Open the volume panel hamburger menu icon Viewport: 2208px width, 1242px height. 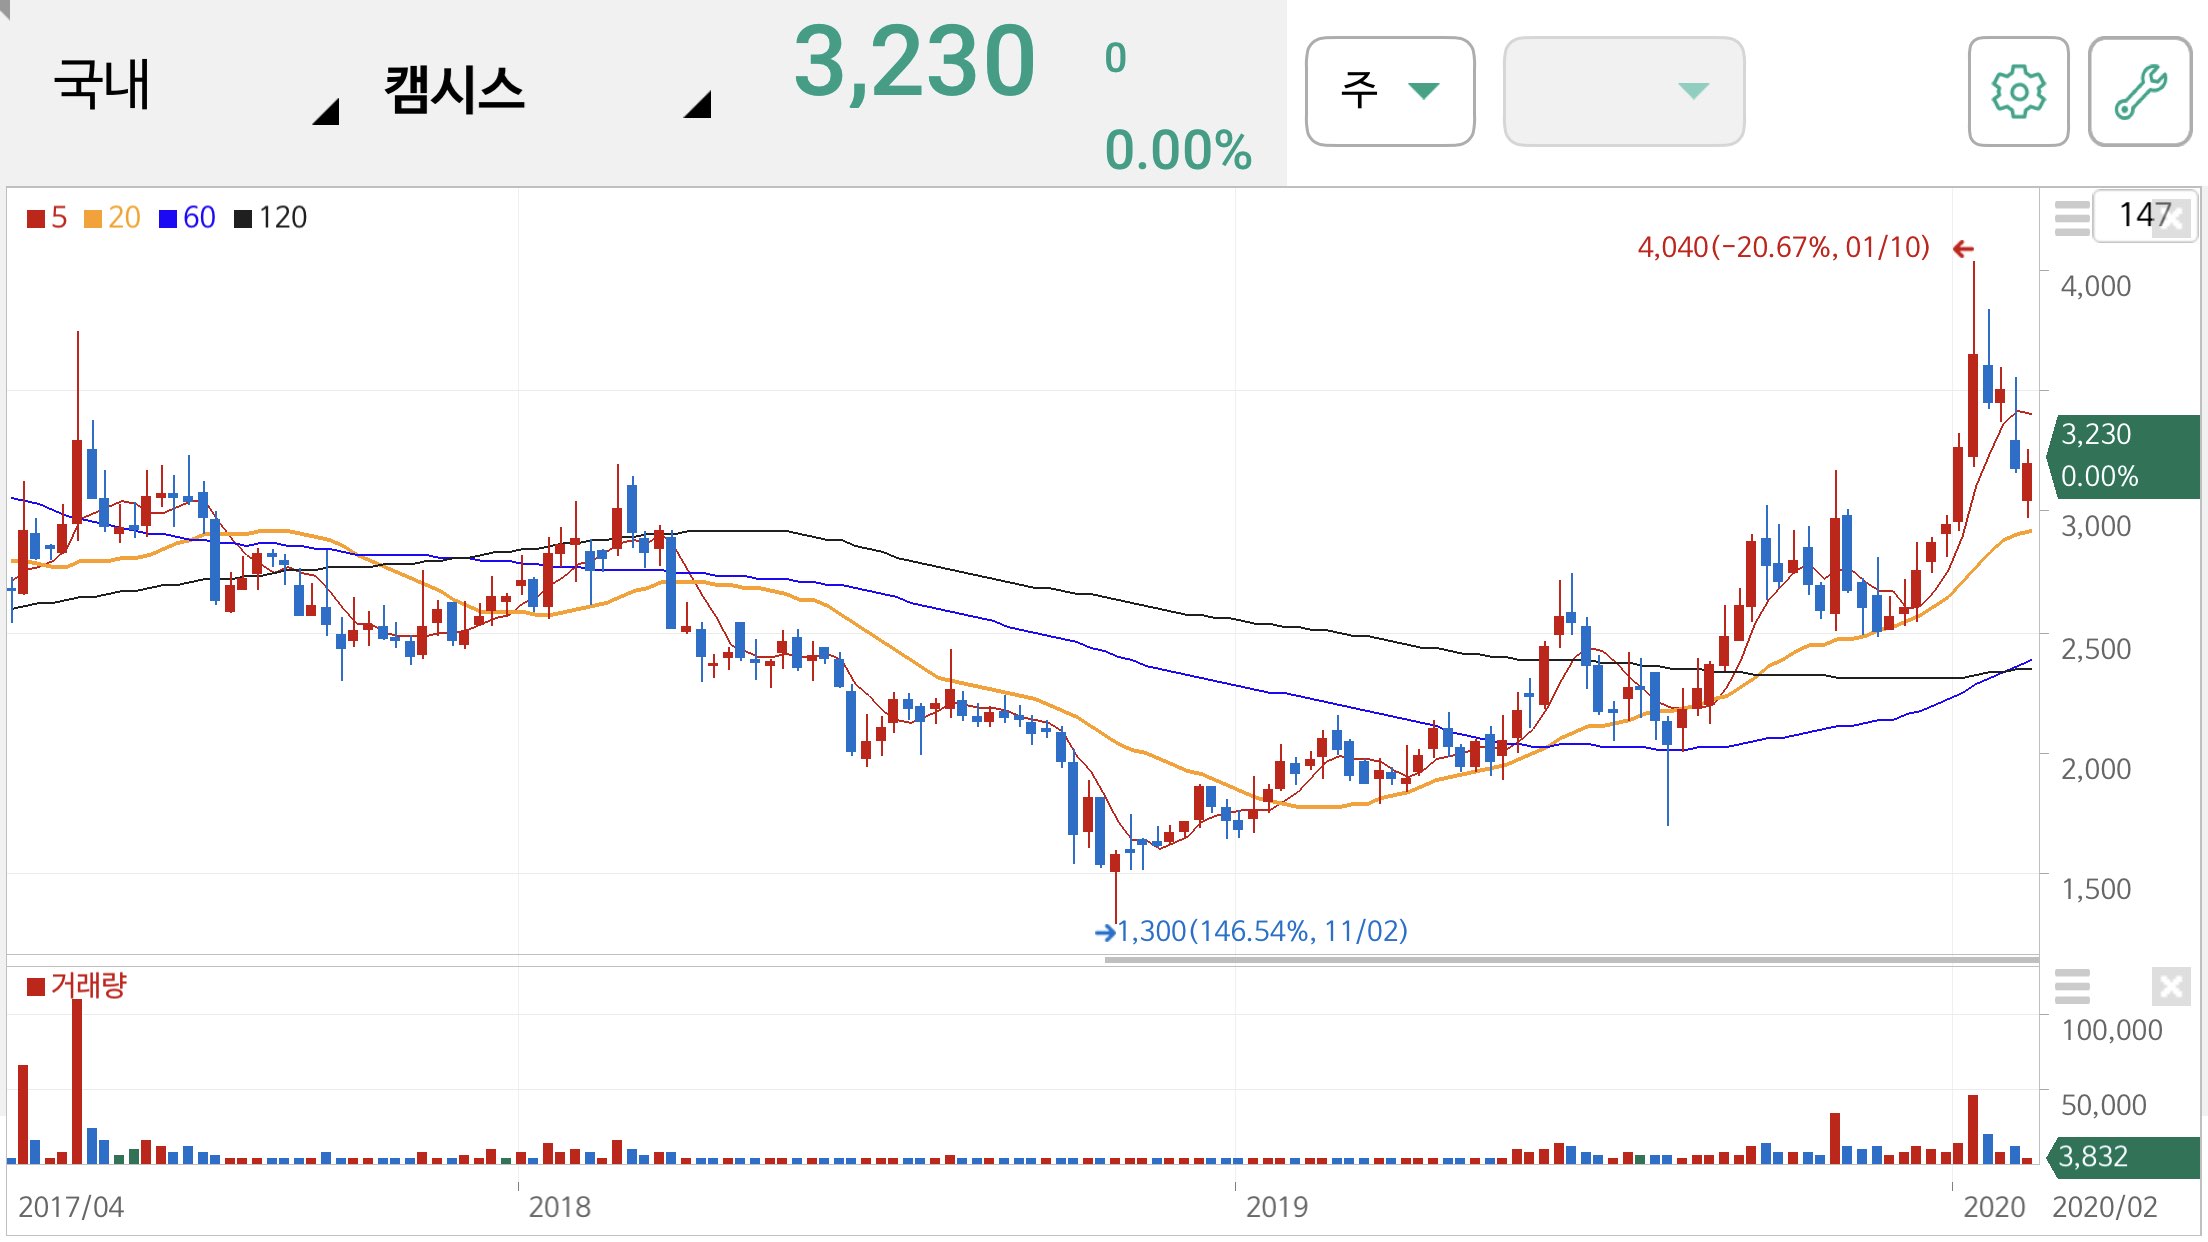tap(2072, 986)
